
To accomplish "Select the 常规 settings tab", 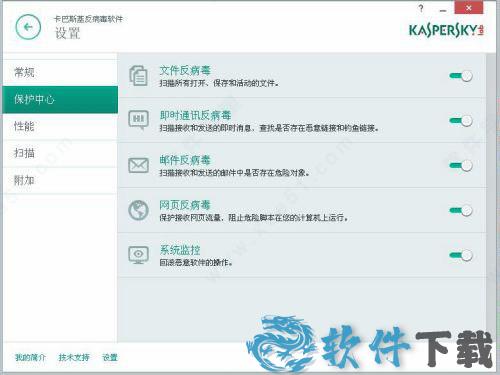I will tap(60, 72).
